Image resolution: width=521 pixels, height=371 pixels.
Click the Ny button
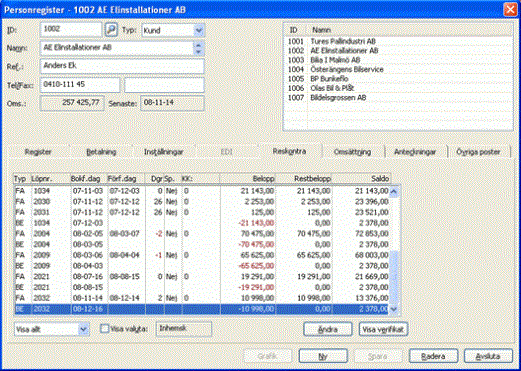(323, 356)
